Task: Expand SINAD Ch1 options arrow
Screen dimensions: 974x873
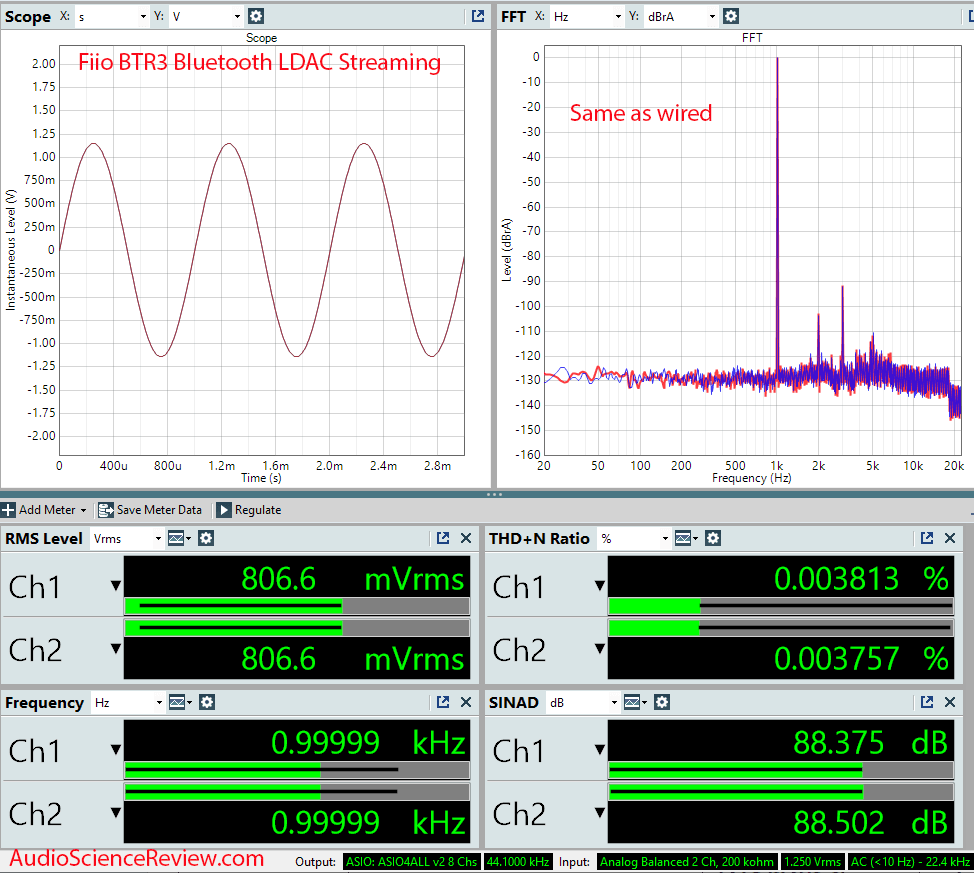Action: [599, 749]
